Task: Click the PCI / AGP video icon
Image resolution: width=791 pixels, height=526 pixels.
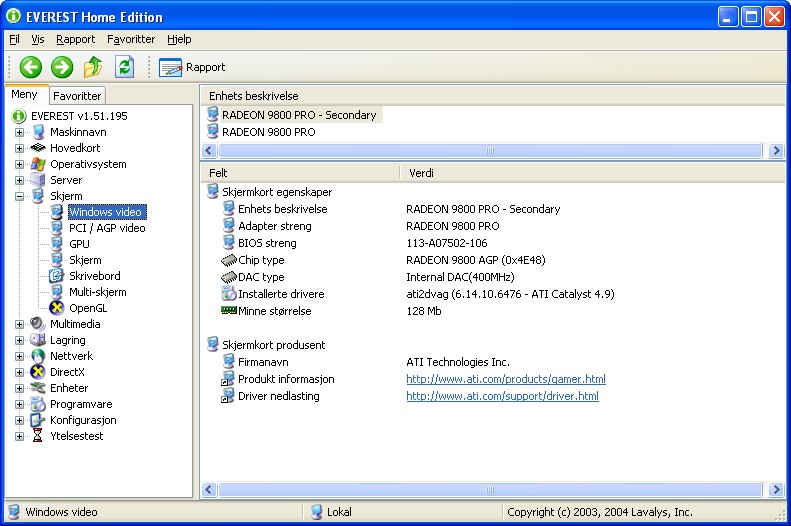Action: coord(56,228)
